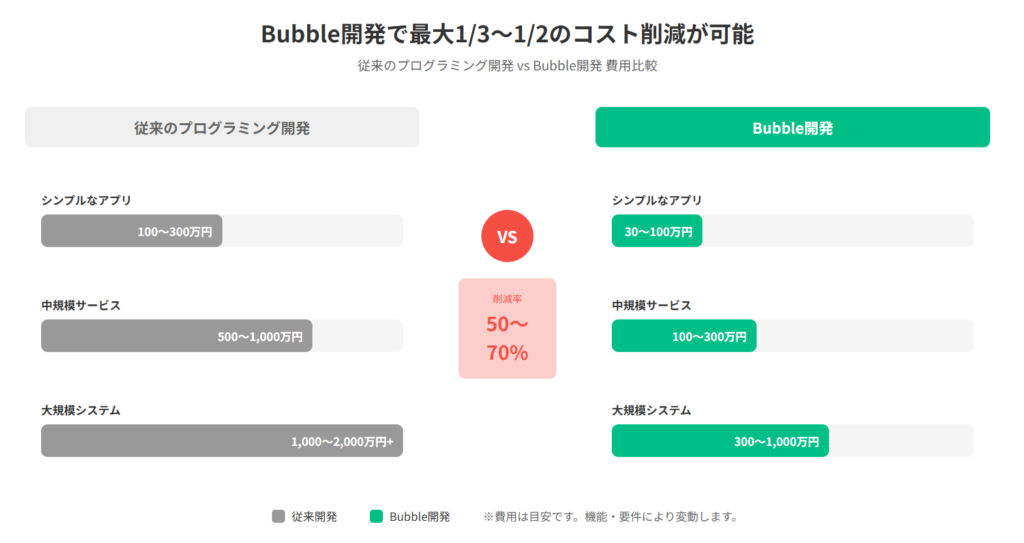Click the green 300〜1,000万円 bar
The height and width of the screenshot is (543, 1024).
720,441
